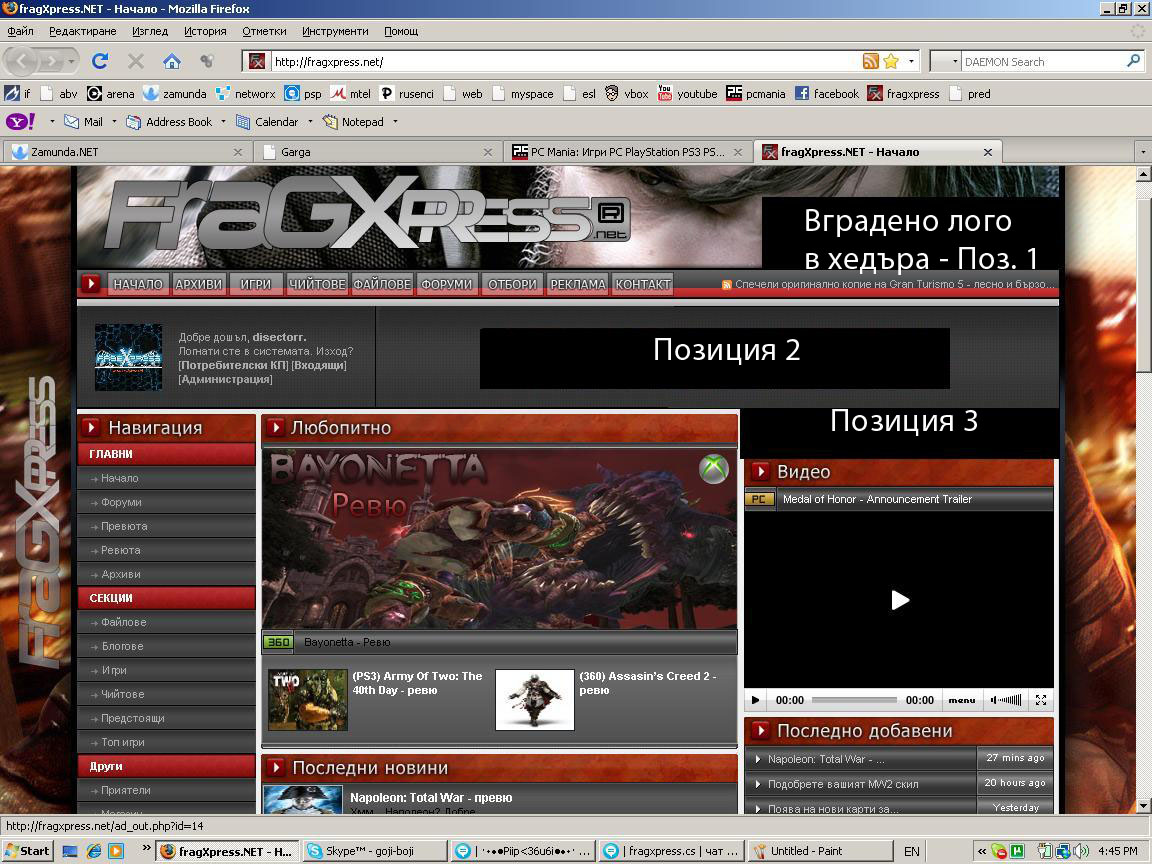The width and height of the screenshot is (1152, 864).
Task: Bookmark this page with the star icon
Action: 891,62
